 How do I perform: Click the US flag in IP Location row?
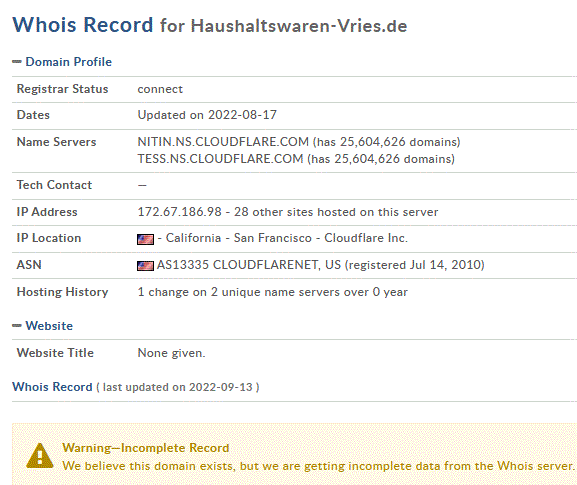coord(145,240)
